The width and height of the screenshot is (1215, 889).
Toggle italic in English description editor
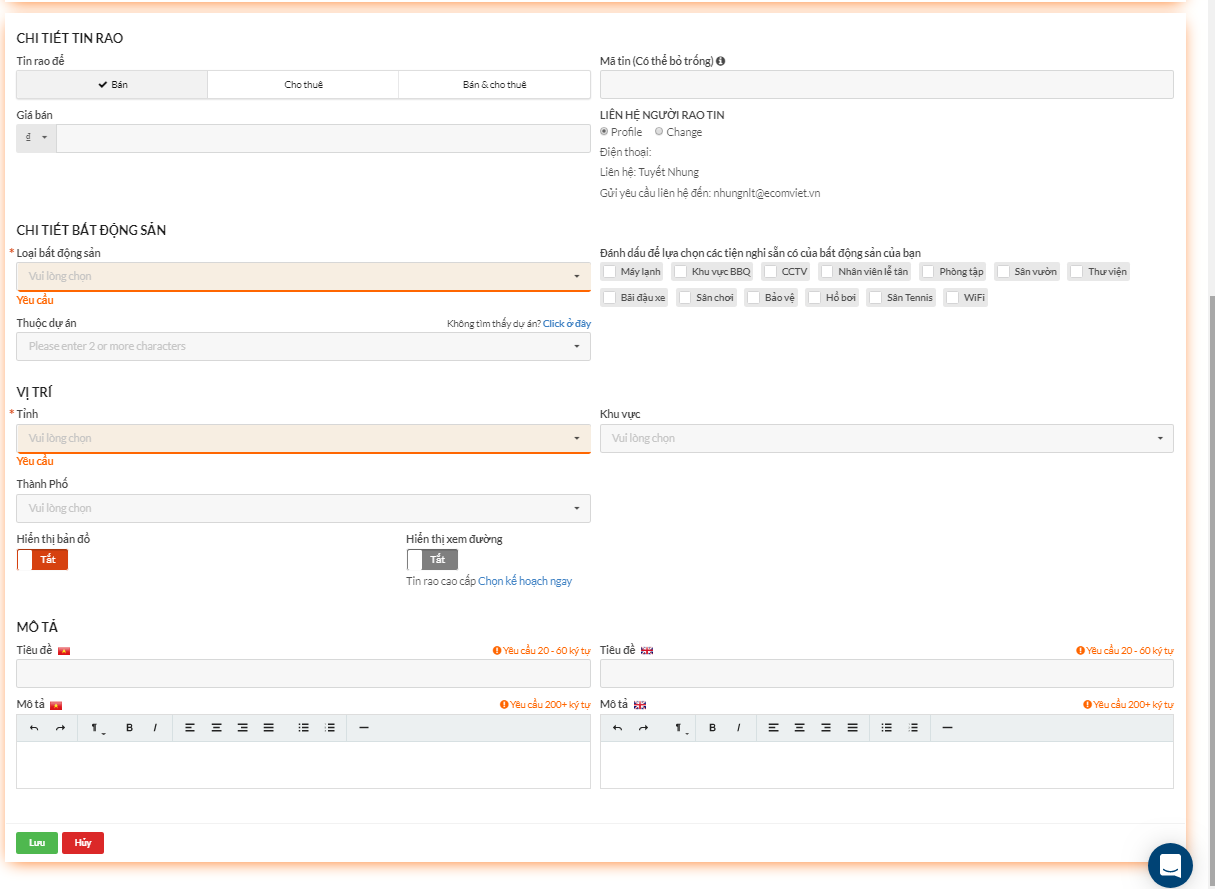[739, 728]
